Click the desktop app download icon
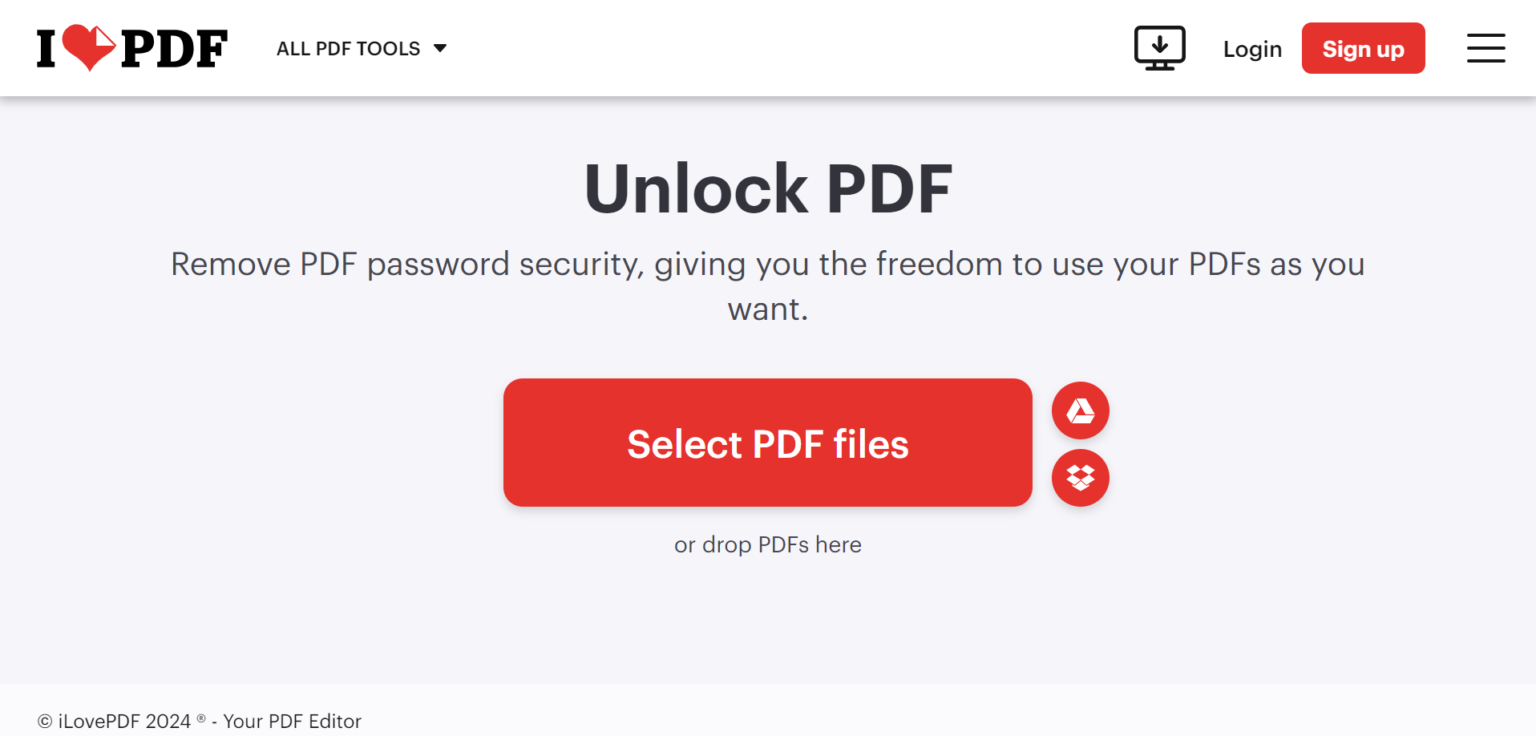The height and width of the screenshot is (736, 1536). click(1160, 46)
